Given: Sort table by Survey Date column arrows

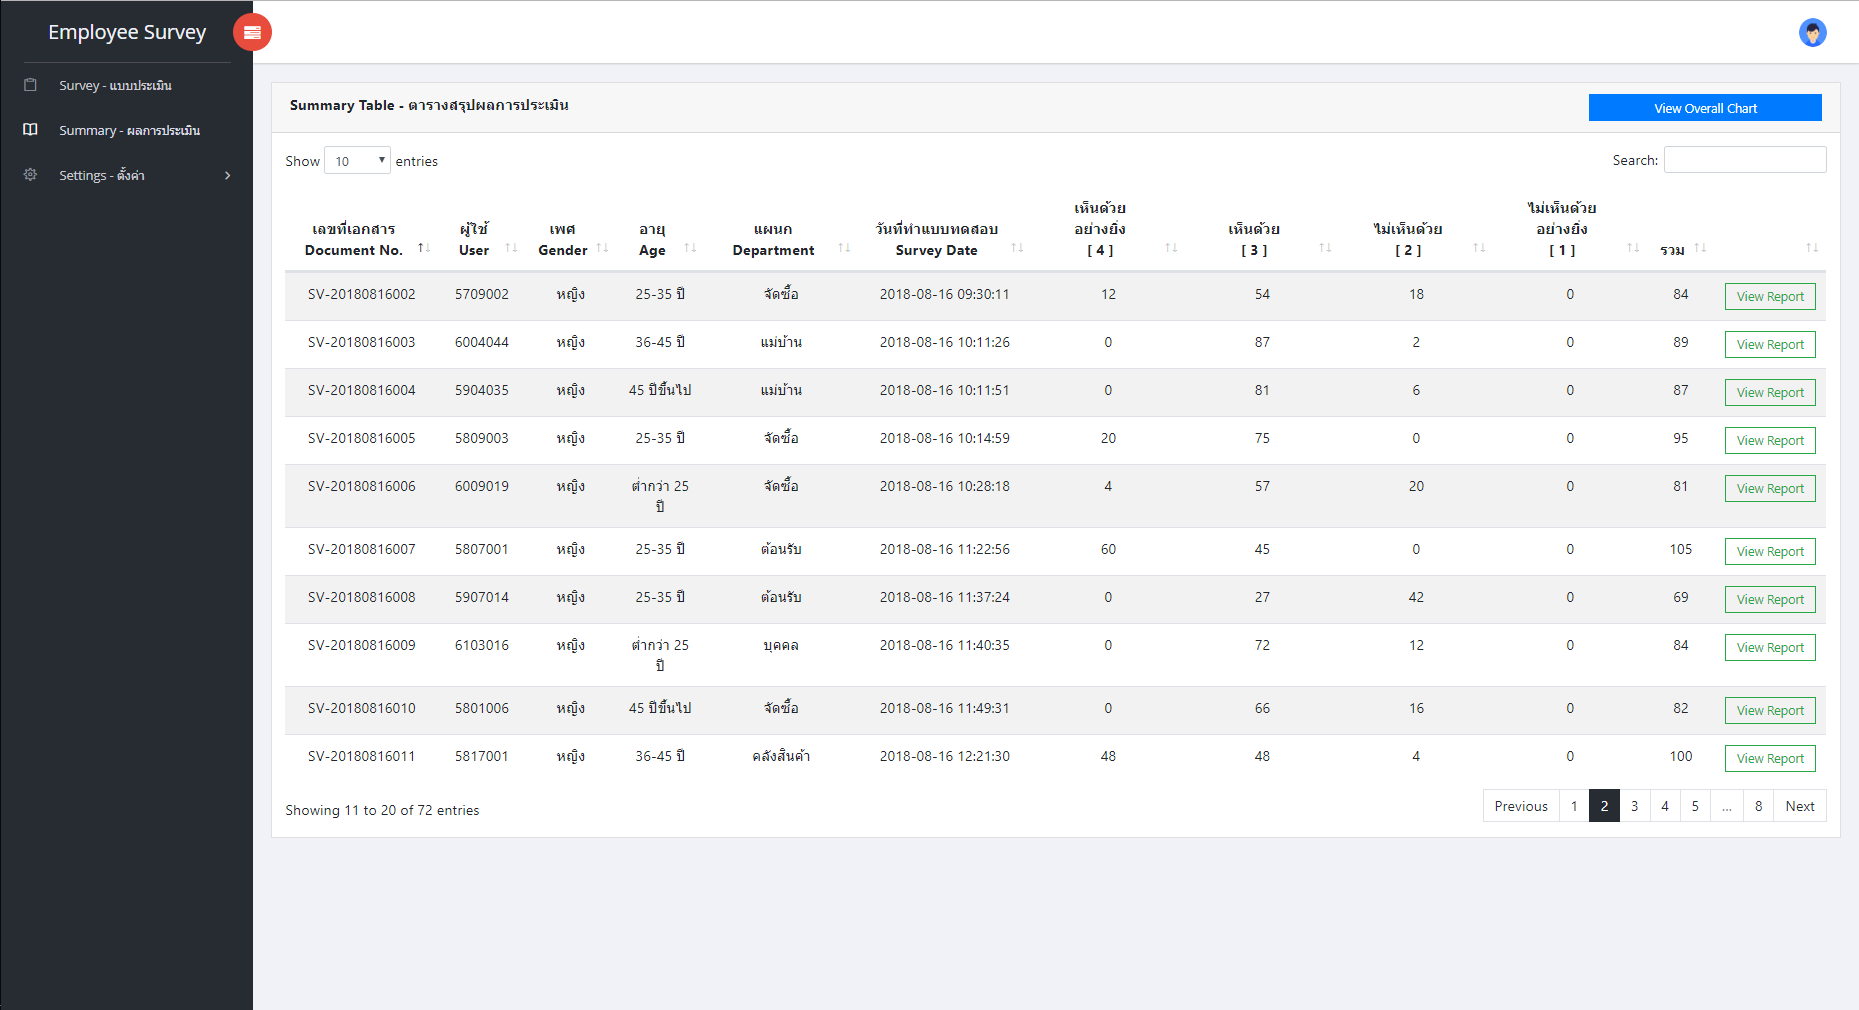Looking at the screenshot, I should coord(1017,248).
